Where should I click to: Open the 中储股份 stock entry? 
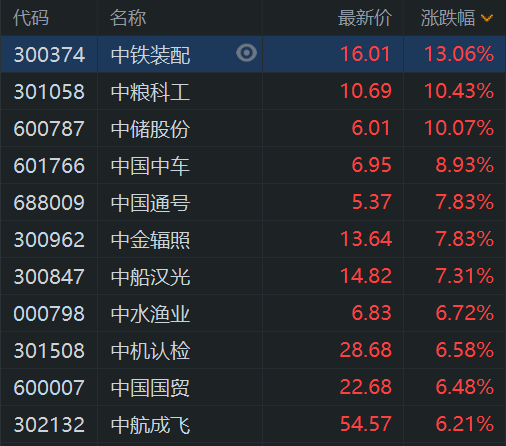pos(150,129)
